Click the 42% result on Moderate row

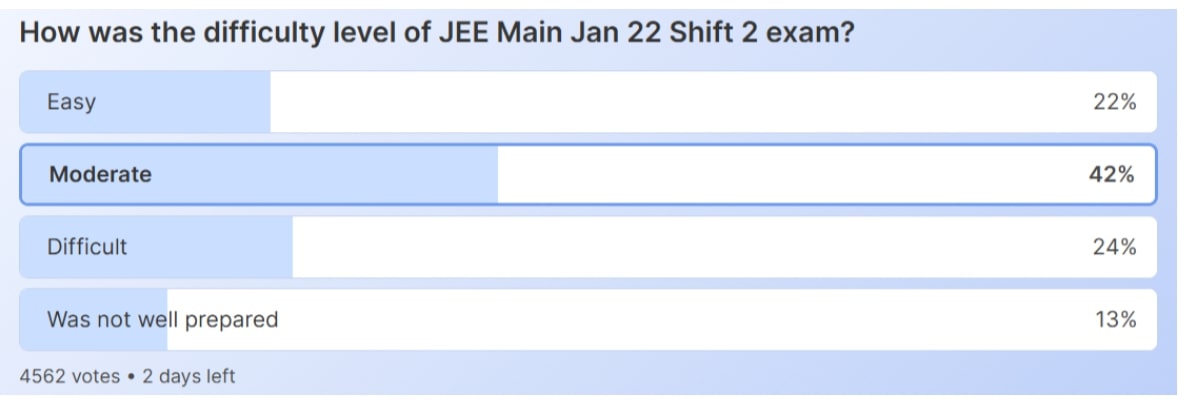click(1111, 175)
